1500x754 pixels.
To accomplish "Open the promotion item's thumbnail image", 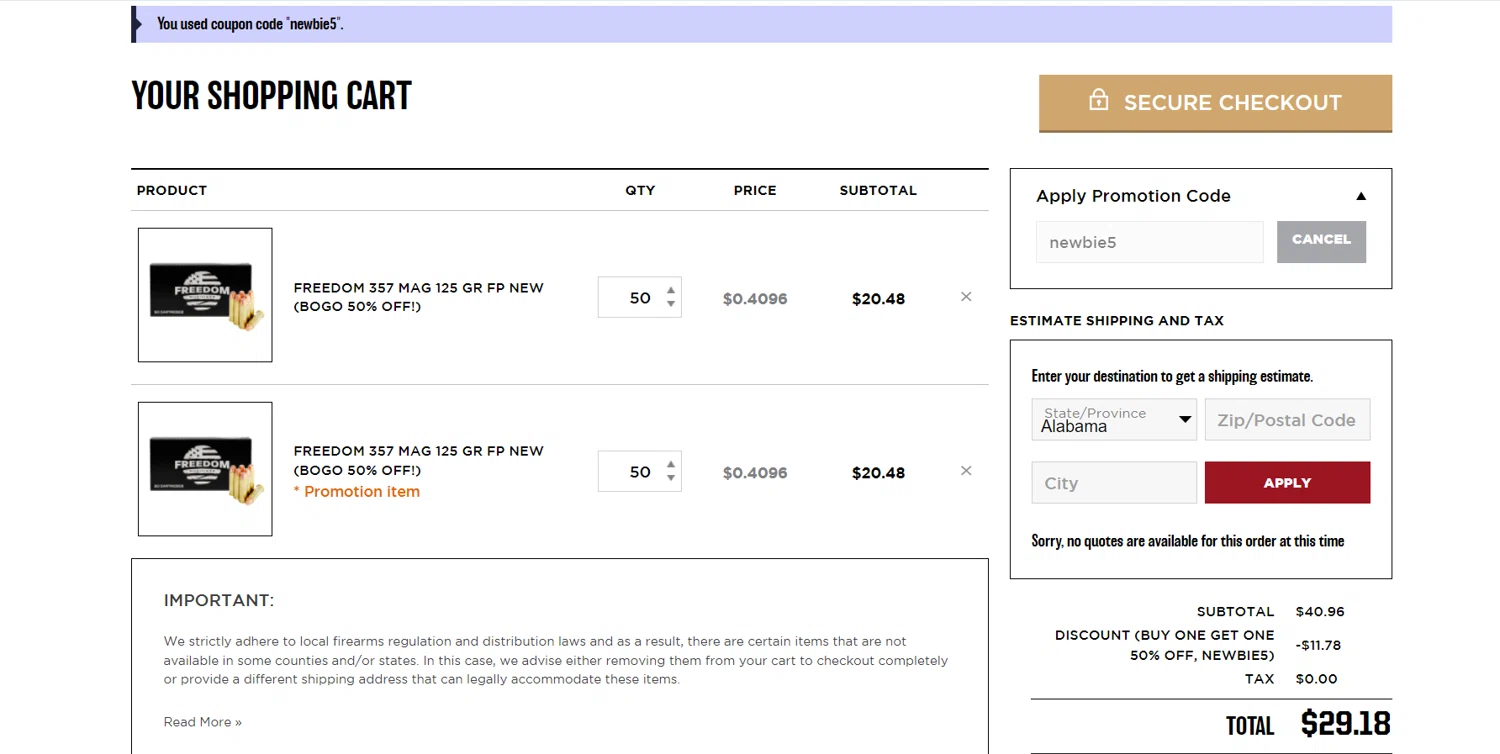I will 205,469.
